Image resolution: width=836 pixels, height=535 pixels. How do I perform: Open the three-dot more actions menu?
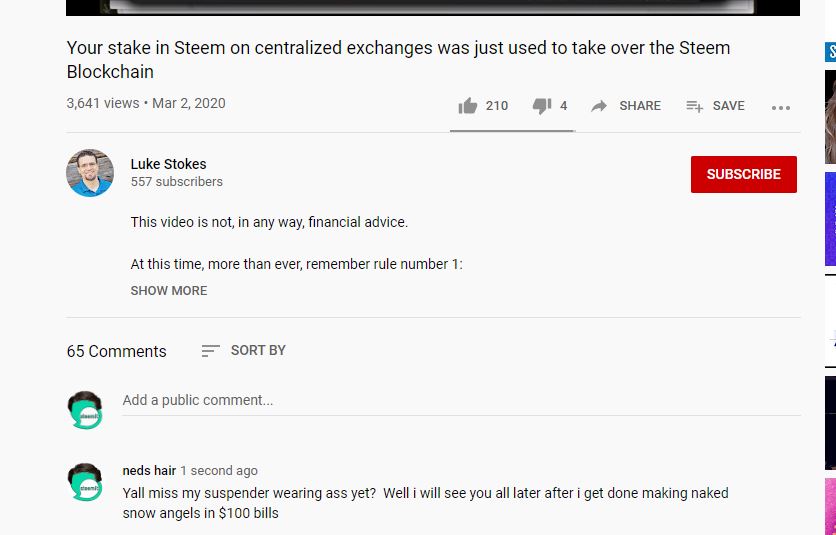pos(781,108)
